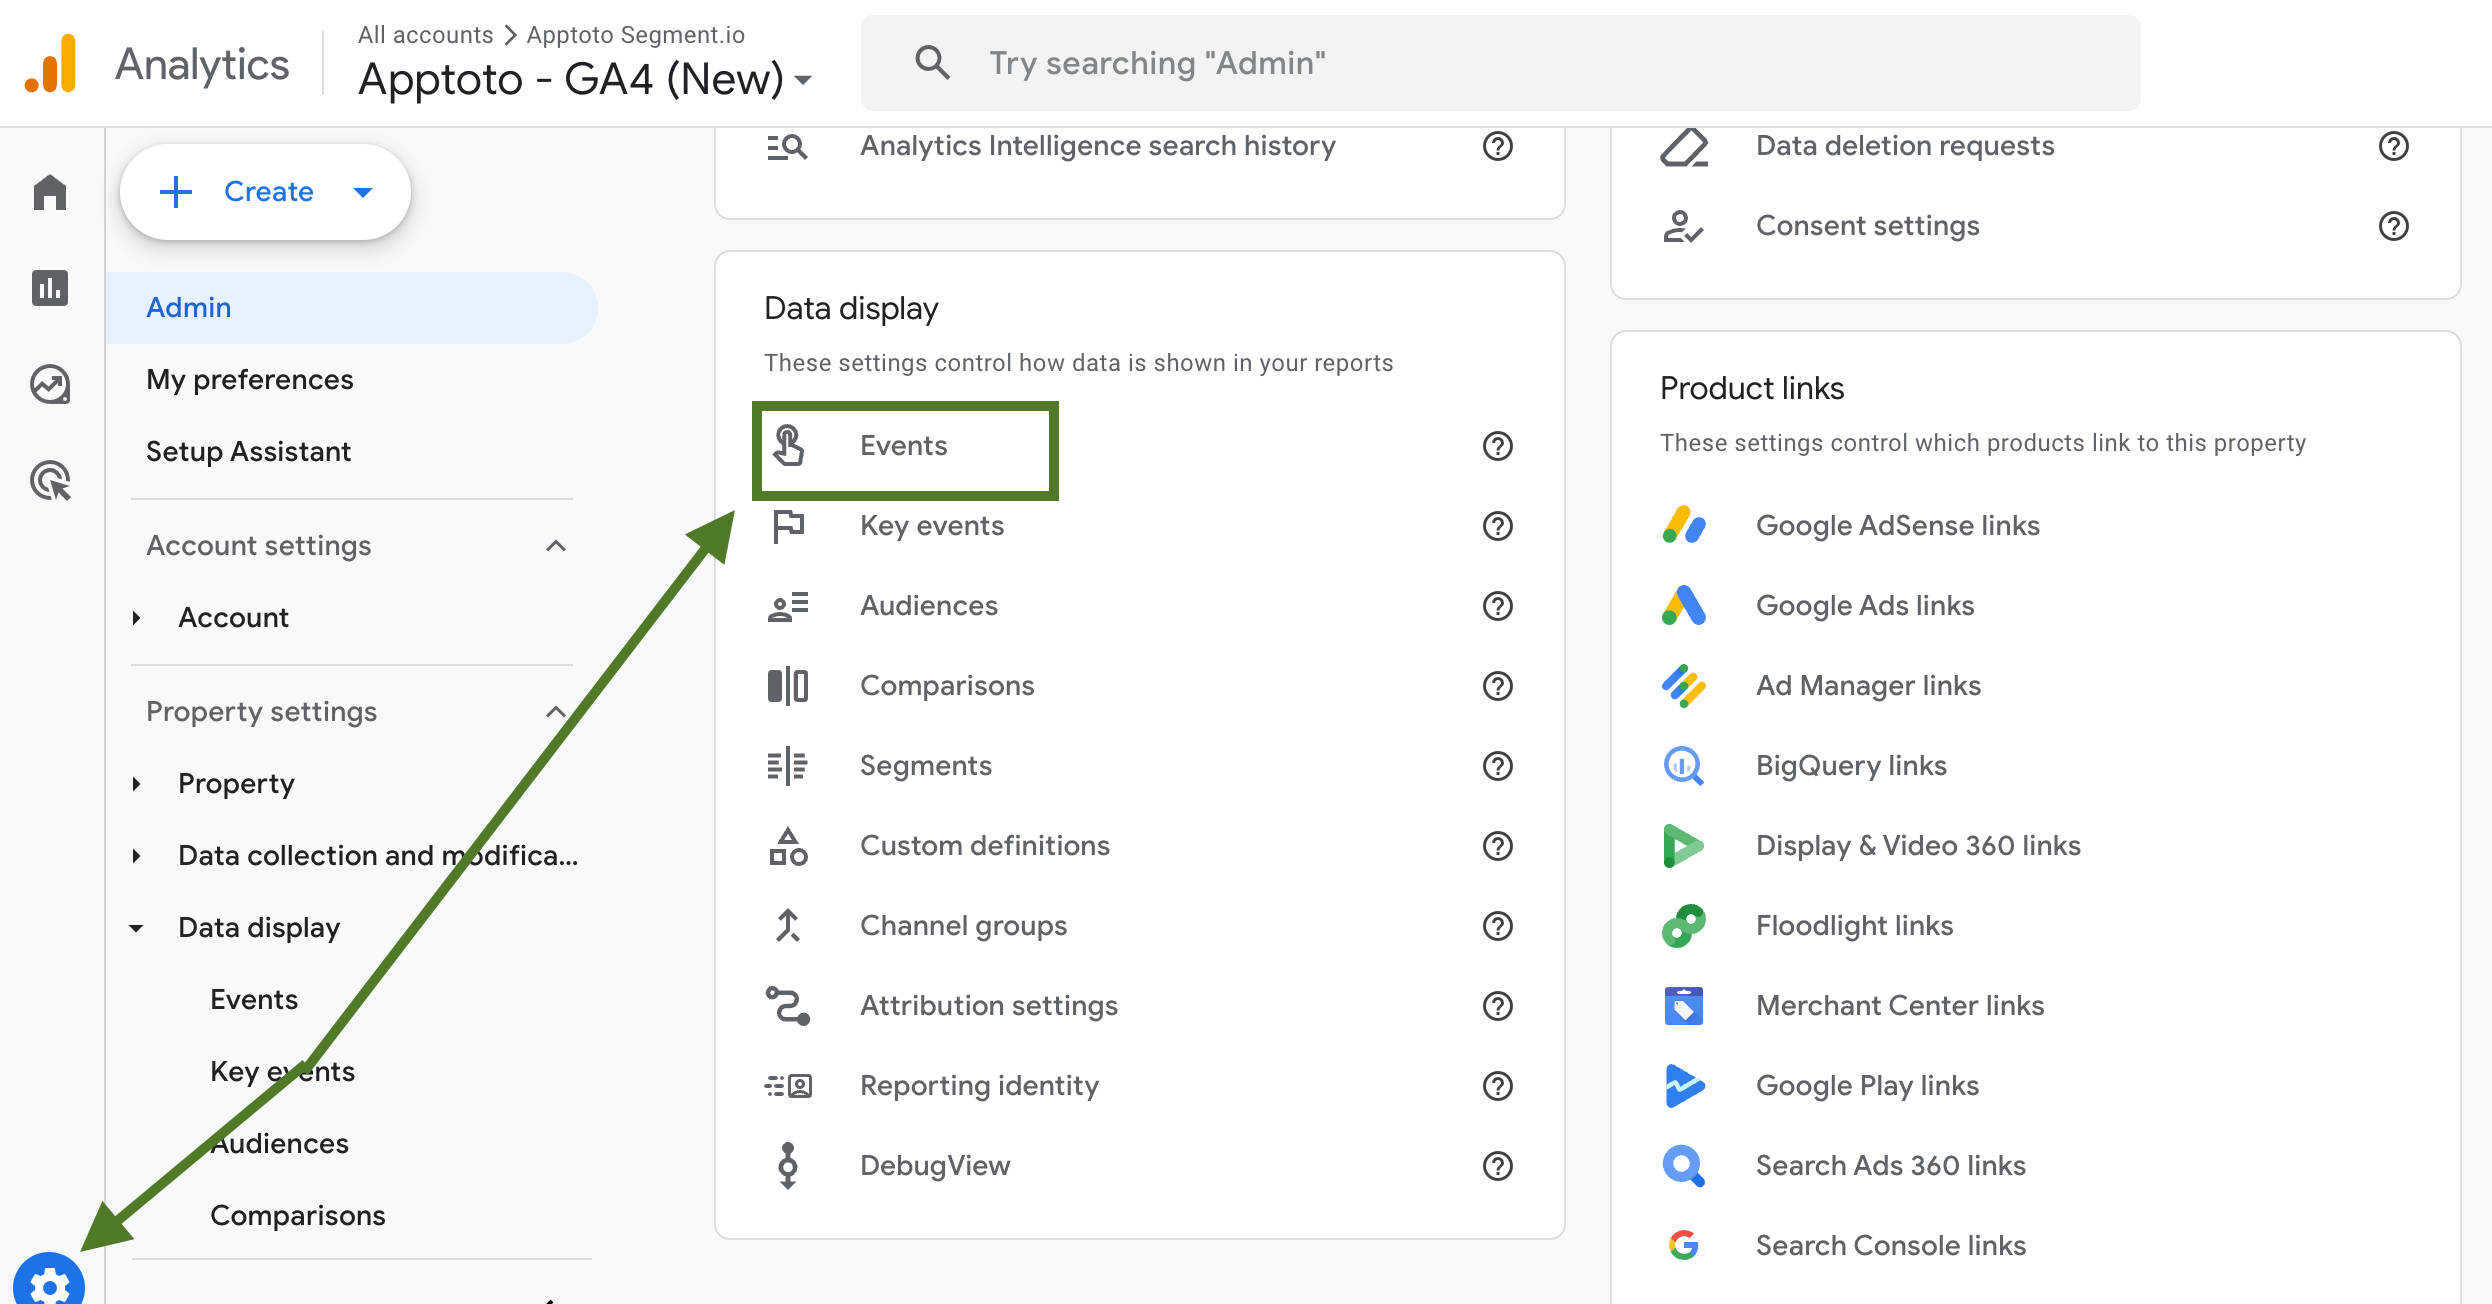Open the Create dropdown button
The height and width of the screenshot is (1304, 2492).
tap(265, 192)
